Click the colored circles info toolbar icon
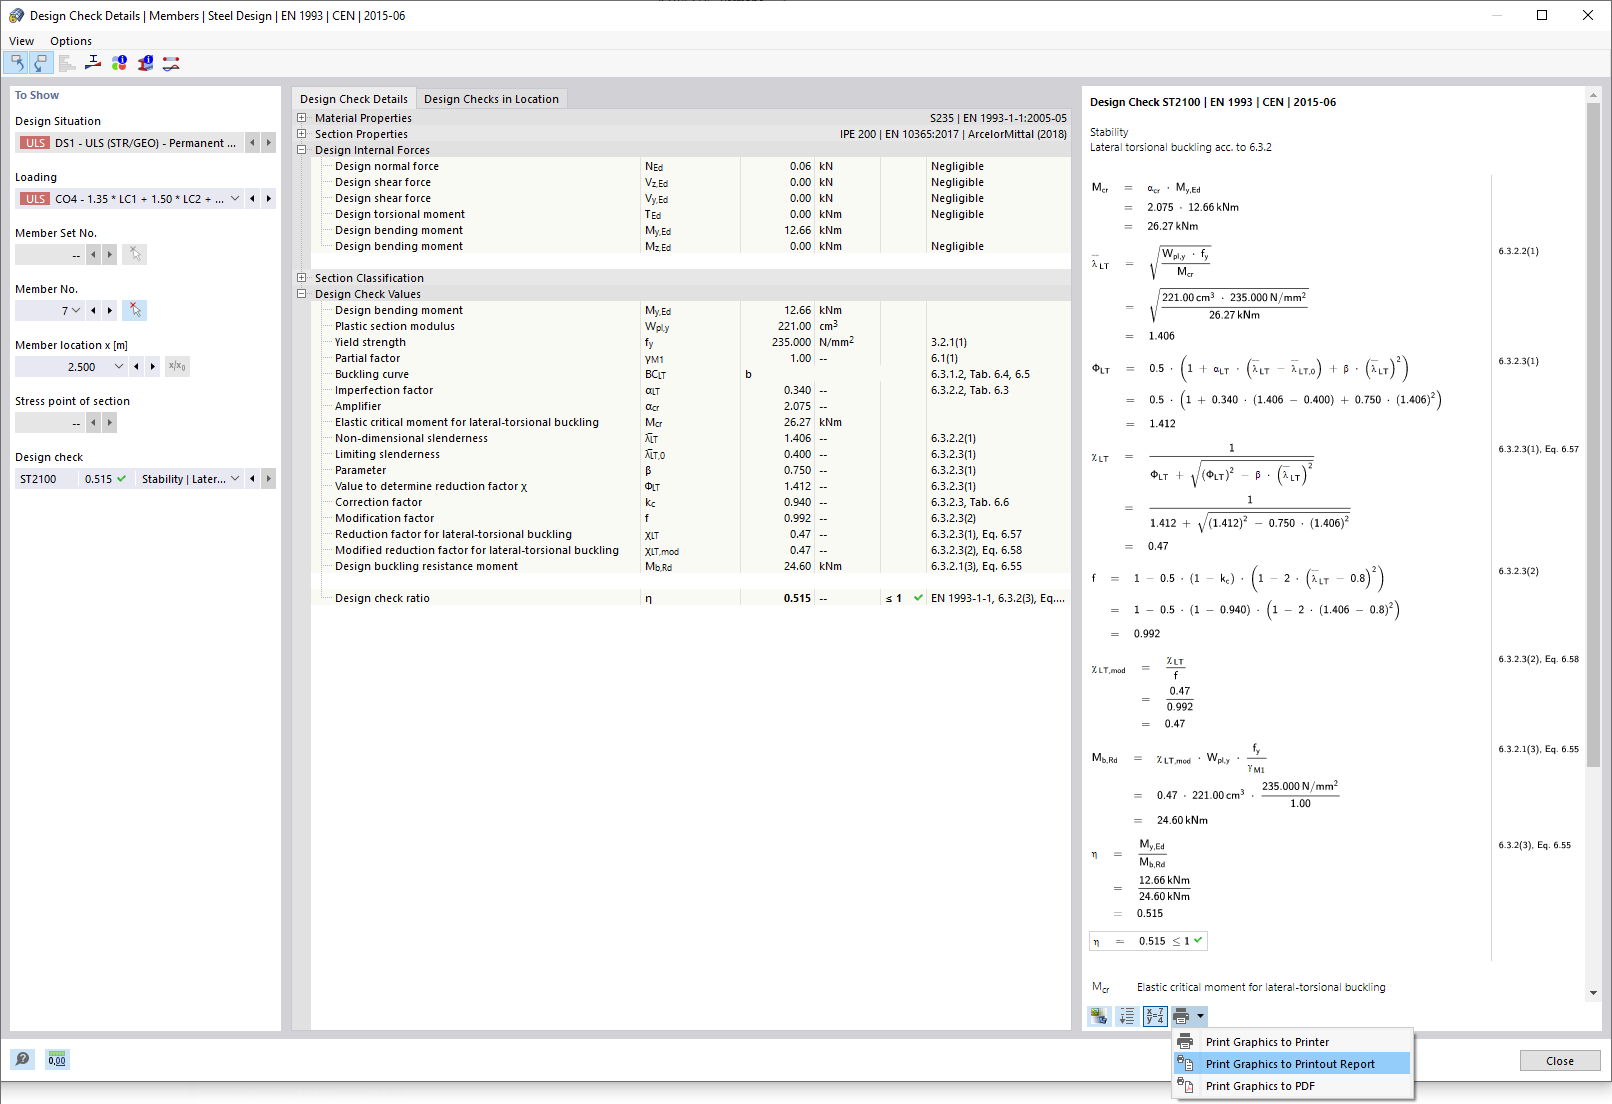Screen dimensions: 1612x1104 119,63
